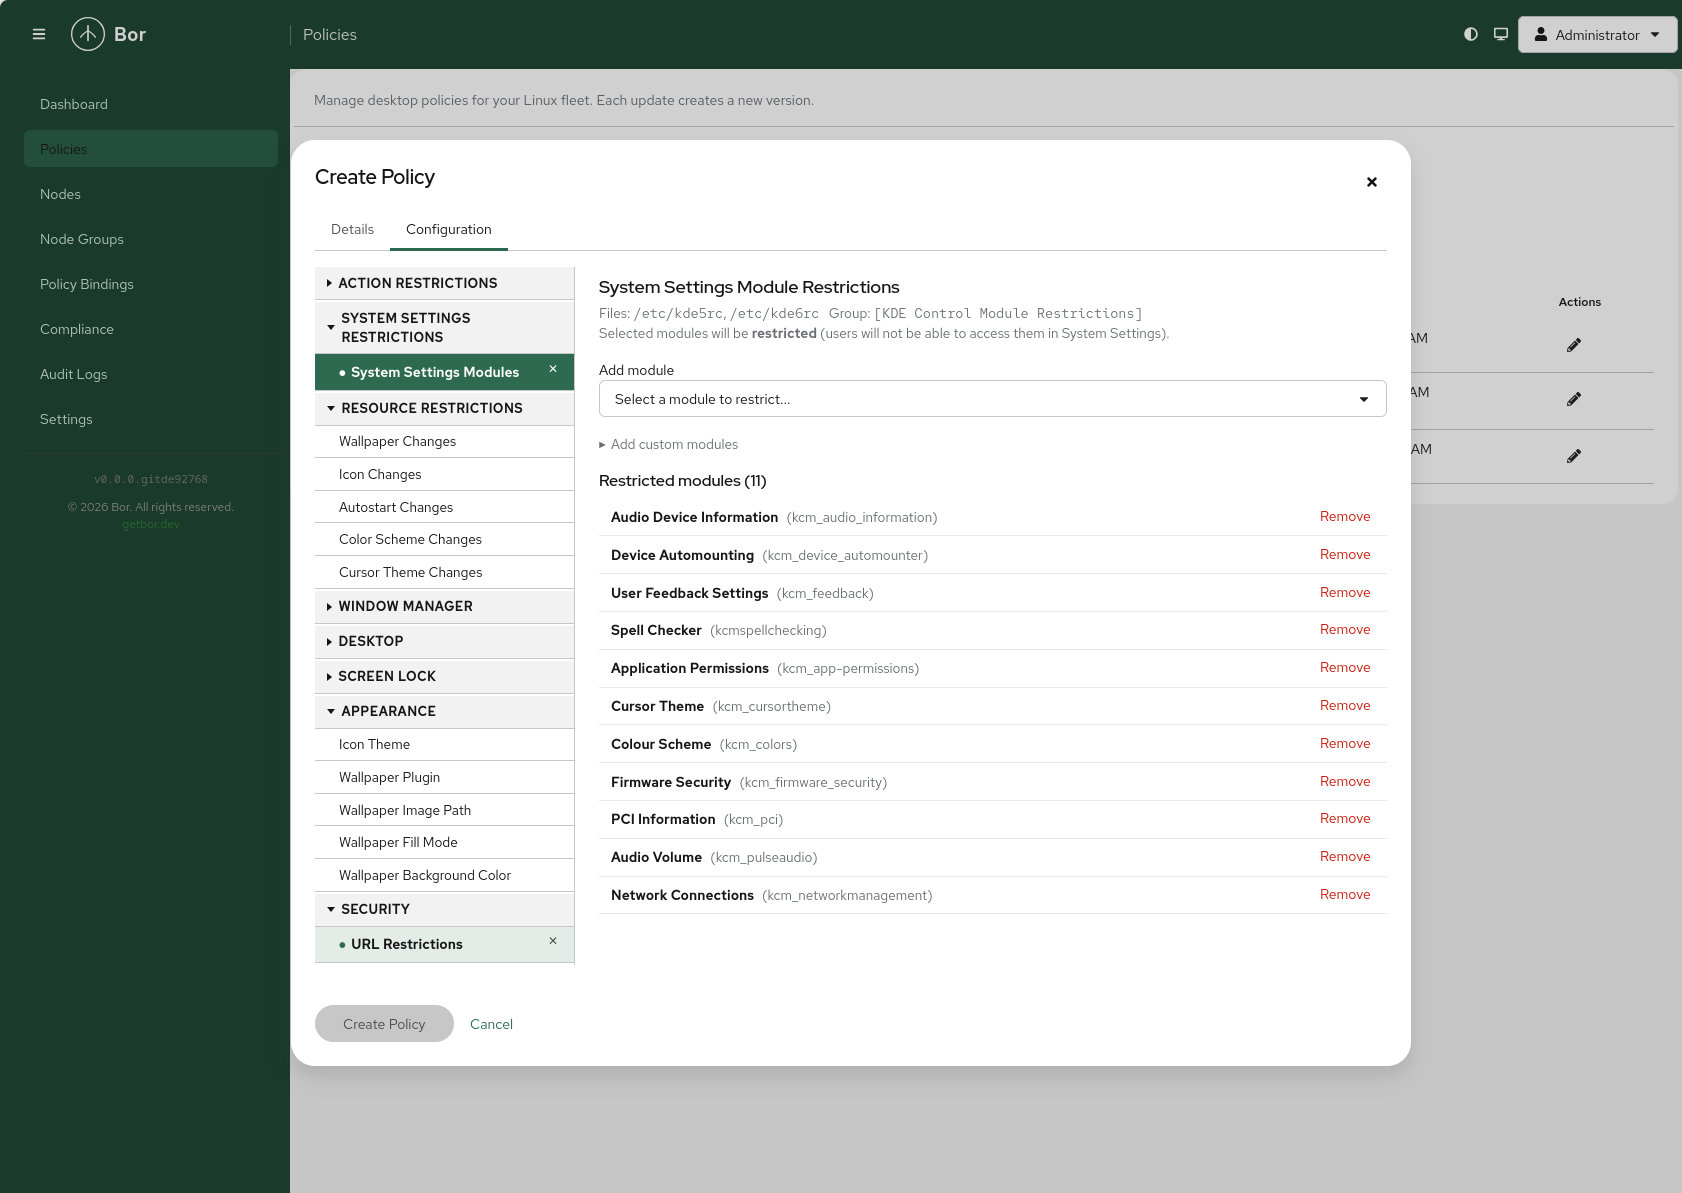Select Wallpaper Fill Mode in the tree
The height and width of the screenshot is (1193, 1682).
(444, 842)
